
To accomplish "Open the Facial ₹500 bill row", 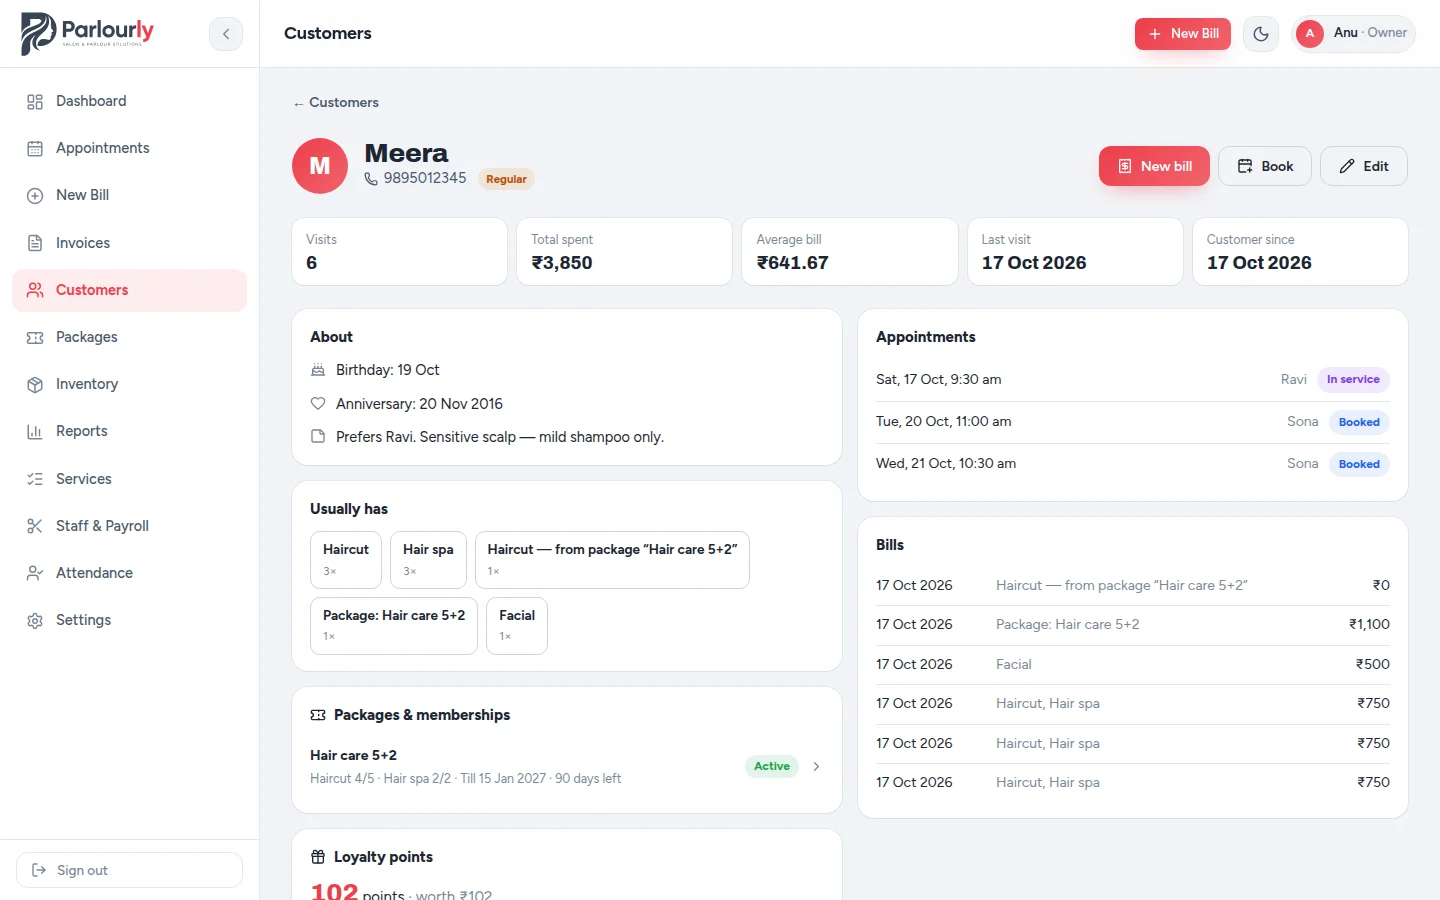I will pyautogui.click(x=1133, y=664).
